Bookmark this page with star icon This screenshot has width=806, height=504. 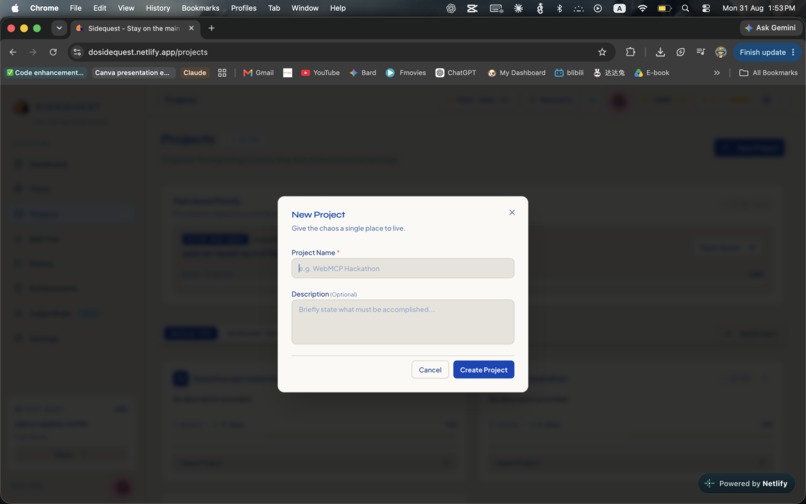(602, 52)
